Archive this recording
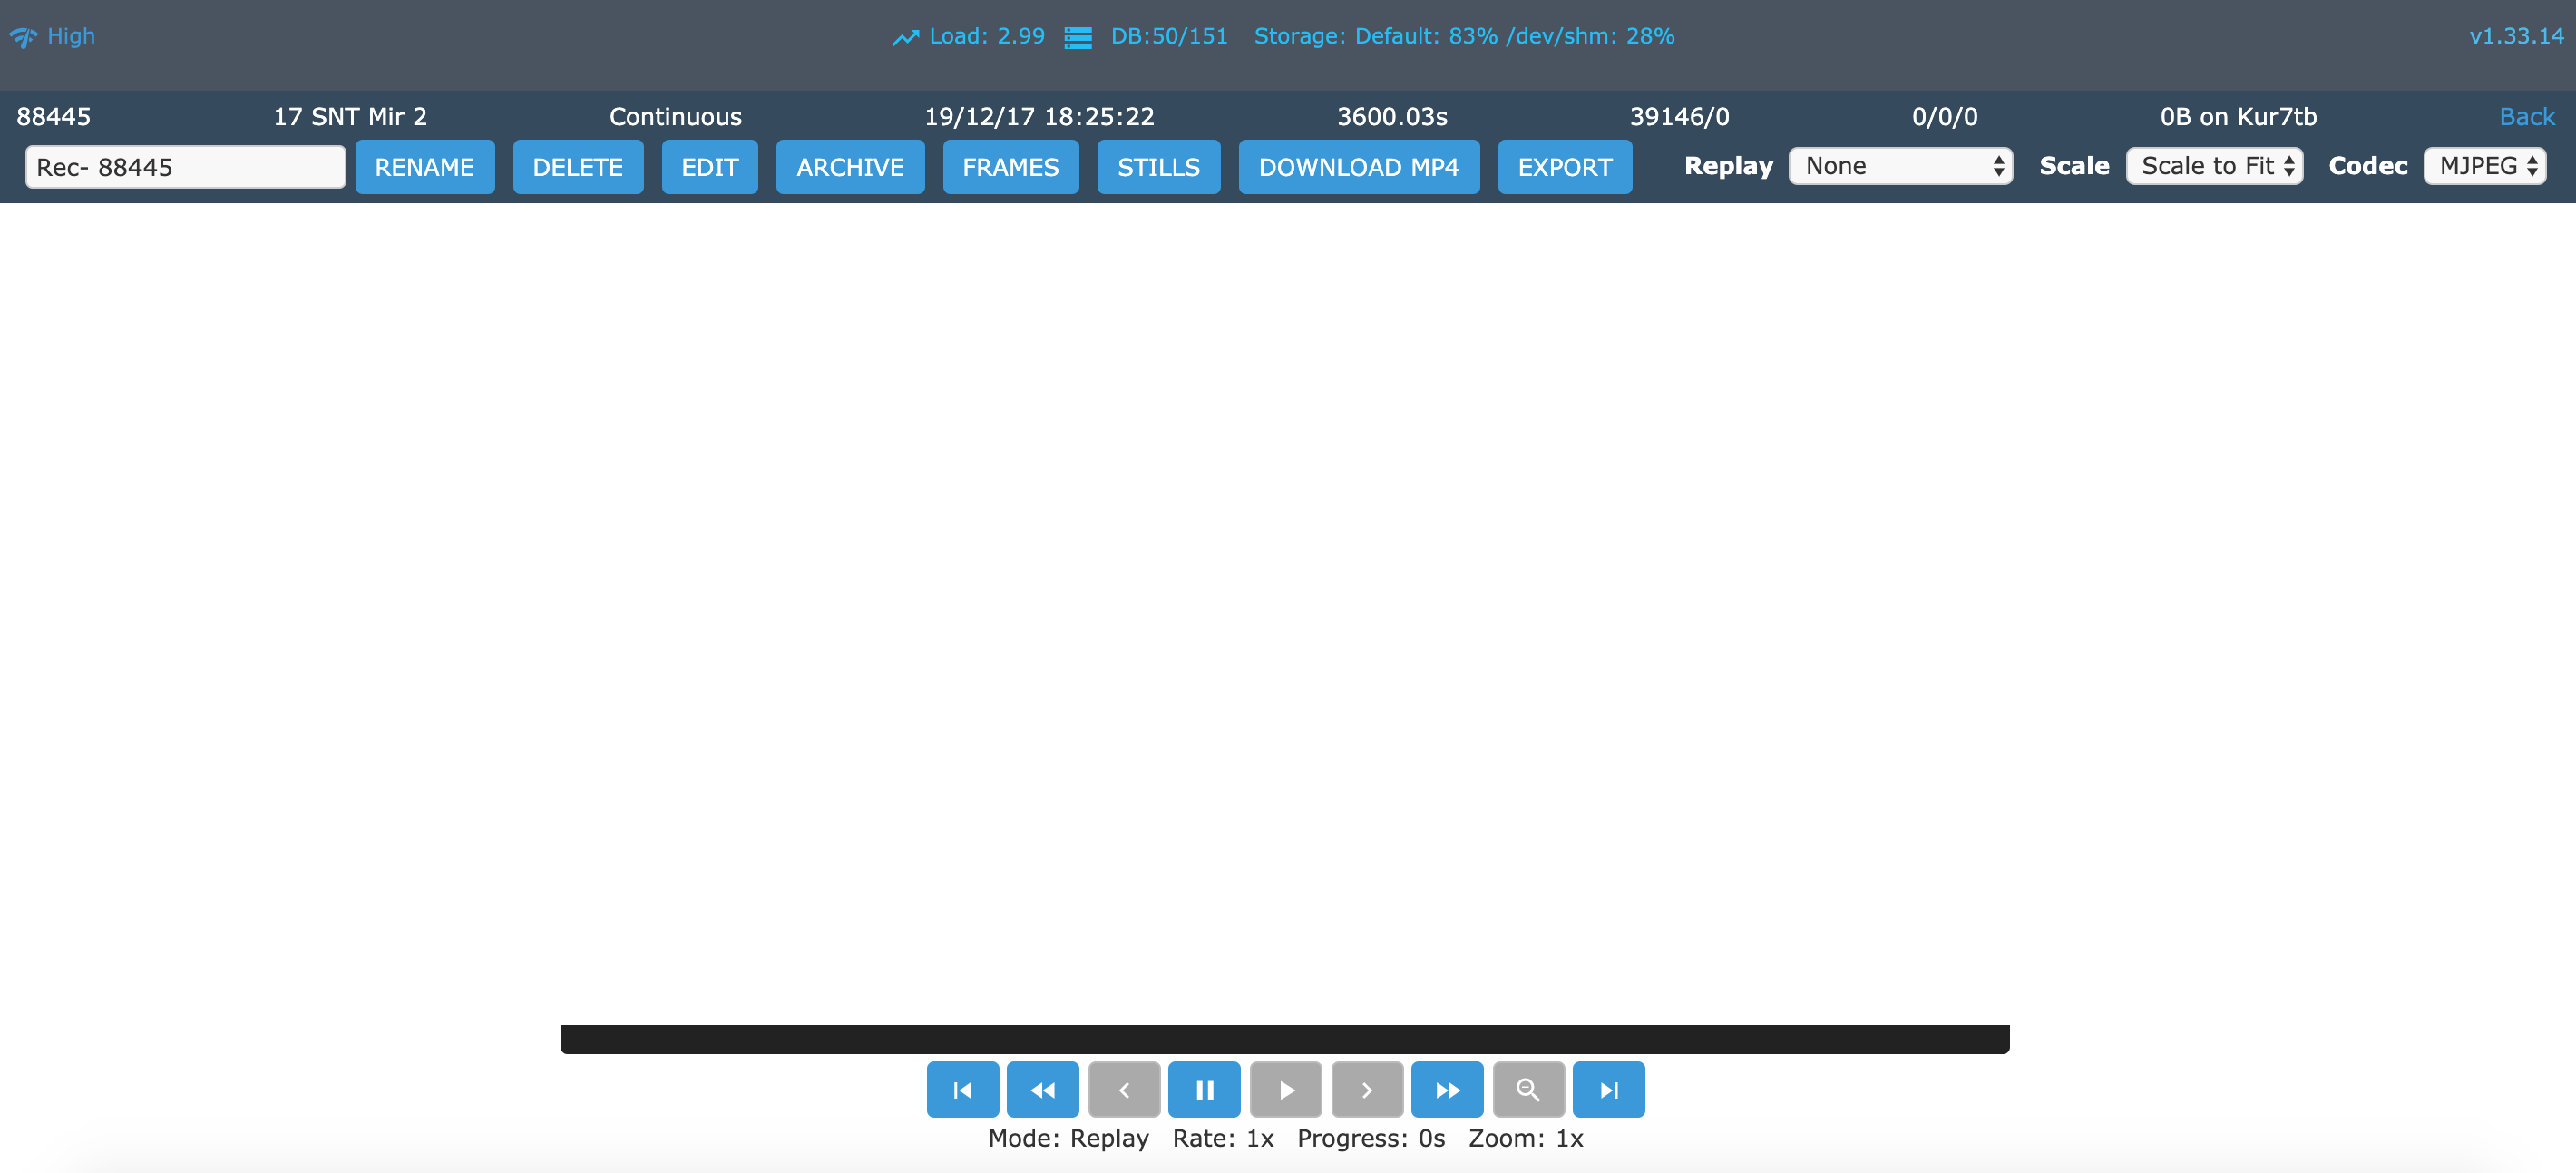This screenshot has width=2576, height=1173. (x=850, y=167)
